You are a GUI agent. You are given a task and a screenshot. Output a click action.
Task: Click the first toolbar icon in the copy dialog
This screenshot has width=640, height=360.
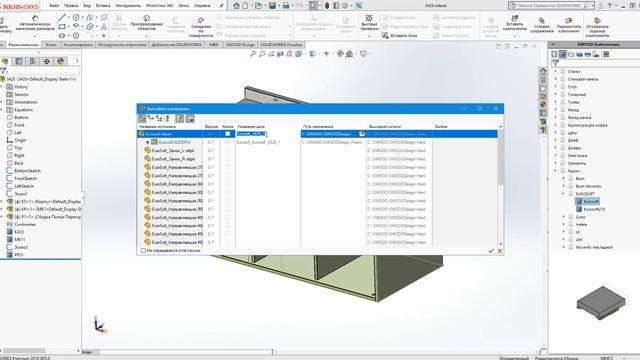(x=142, y=118)
